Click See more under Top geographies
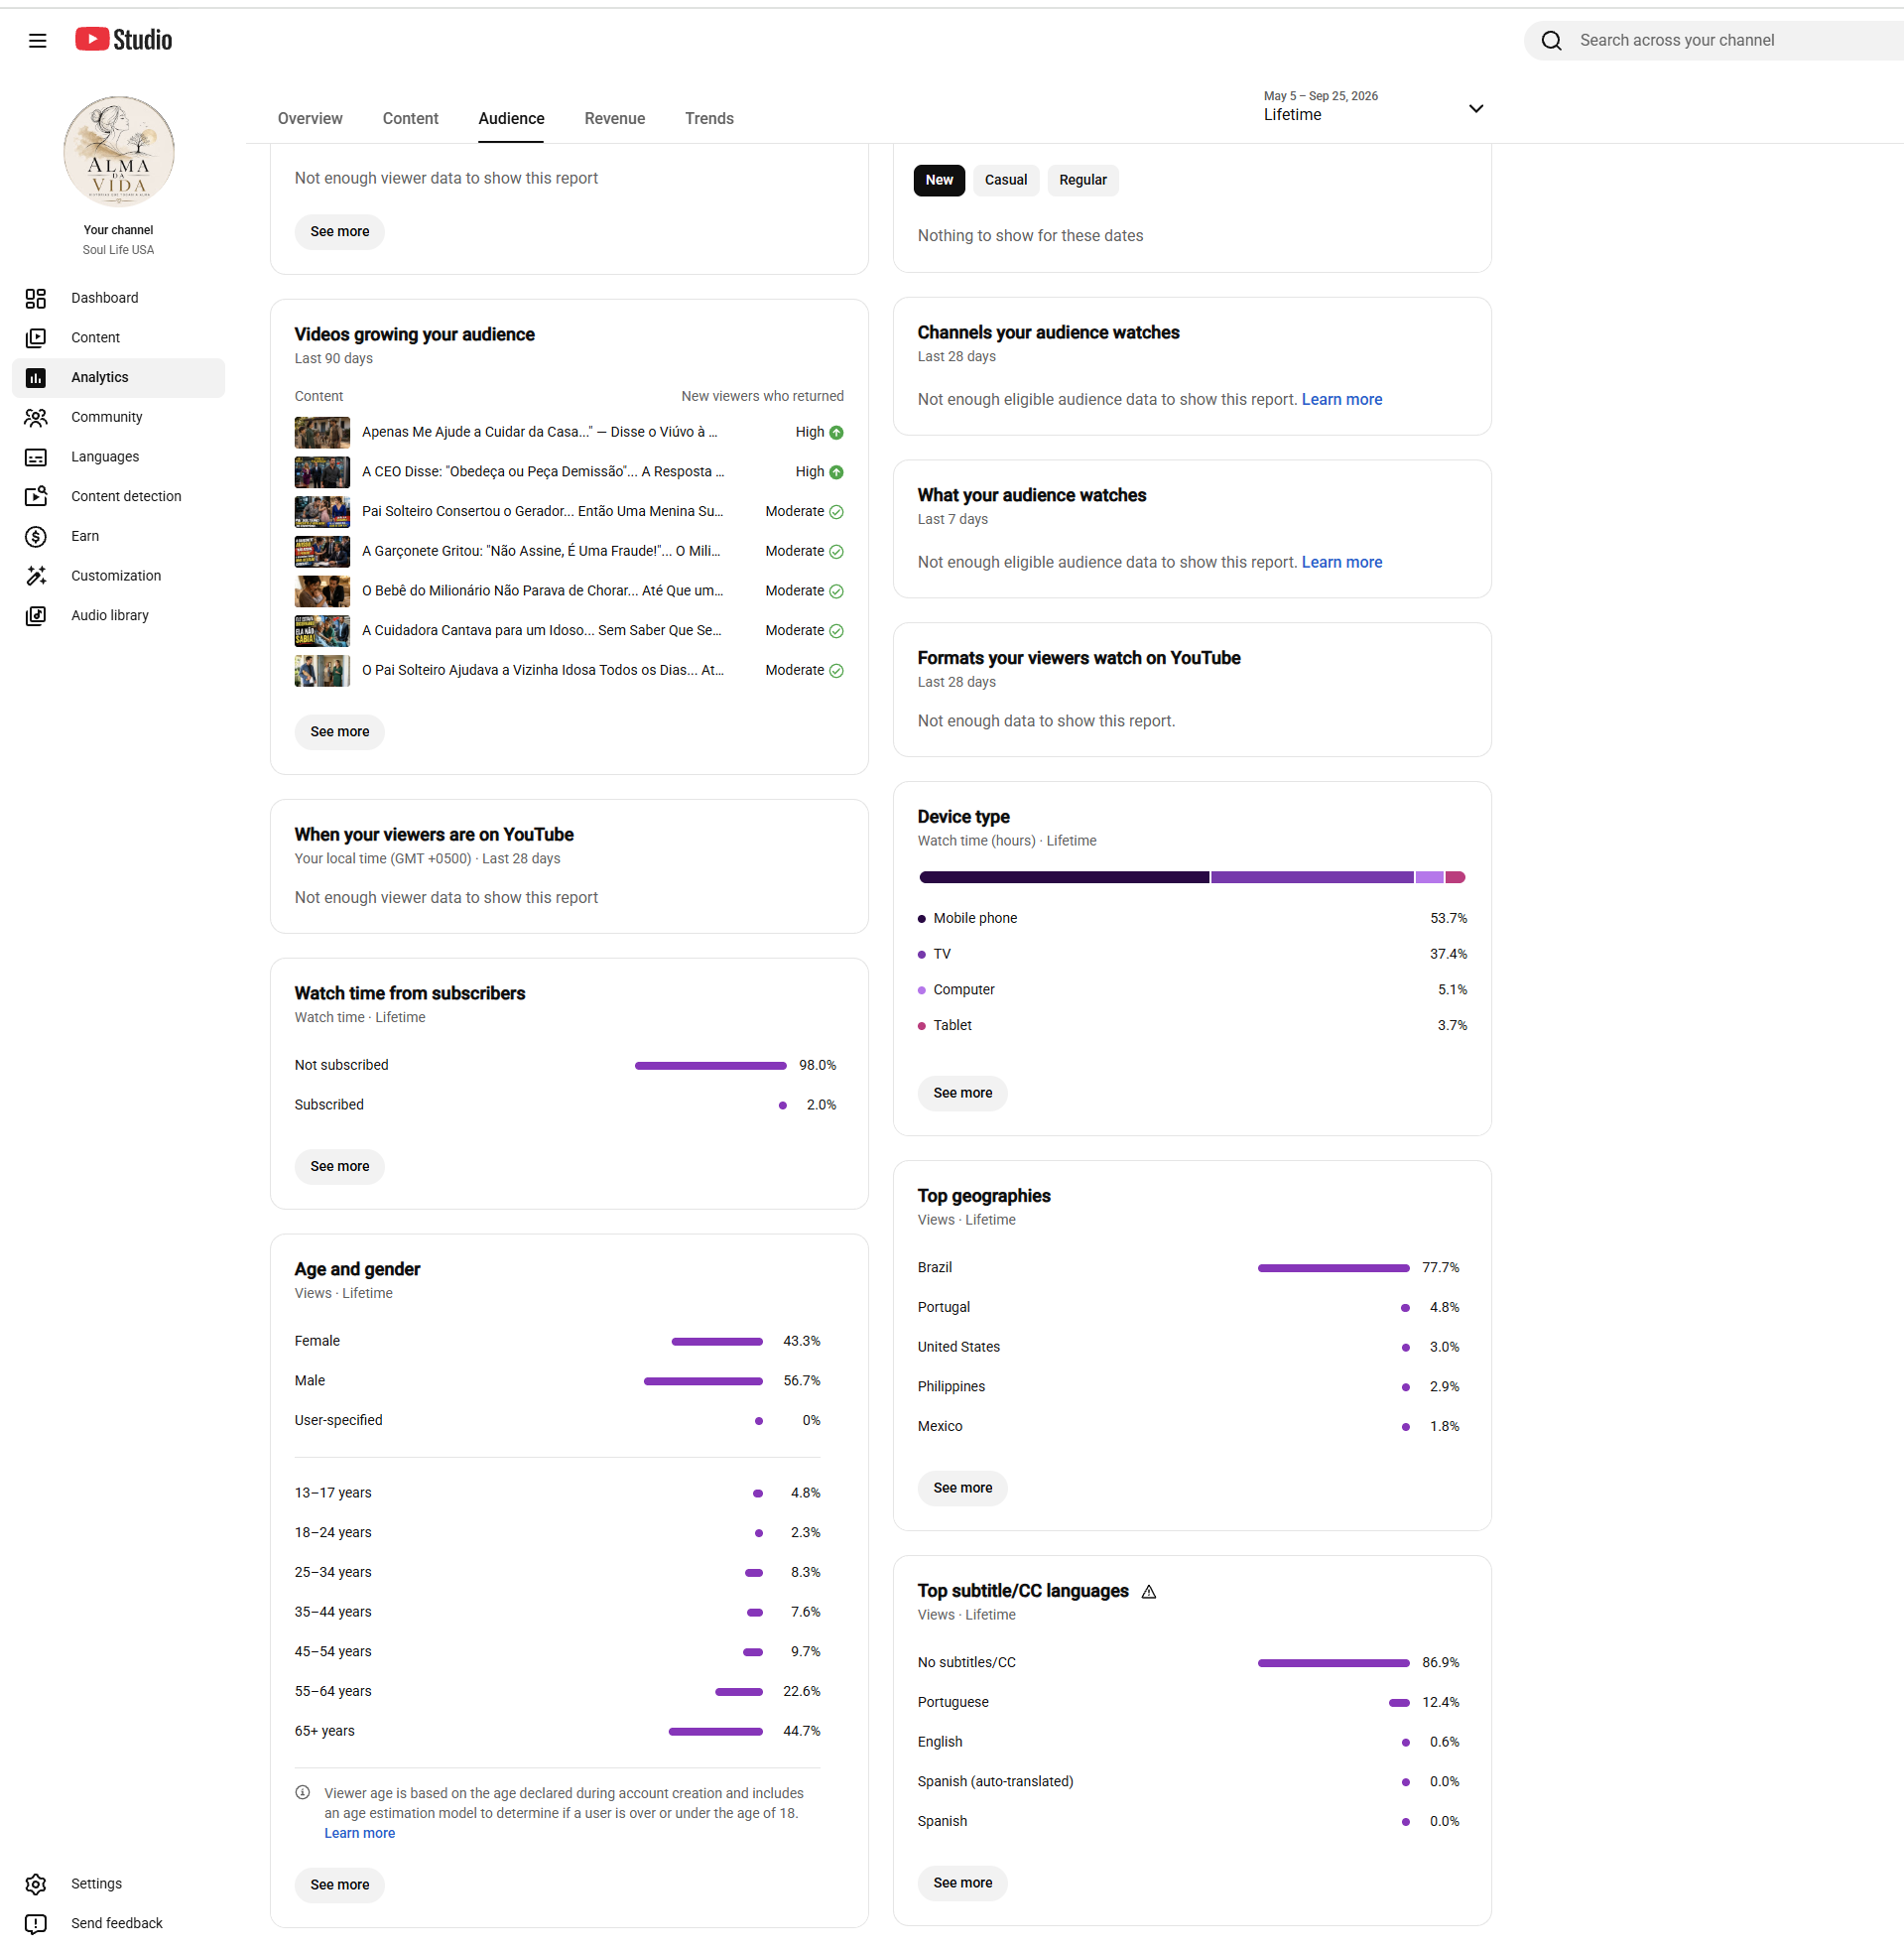Image resolution: width=1904 pixels, height=1950 pixels. (x=963, y=1488)
